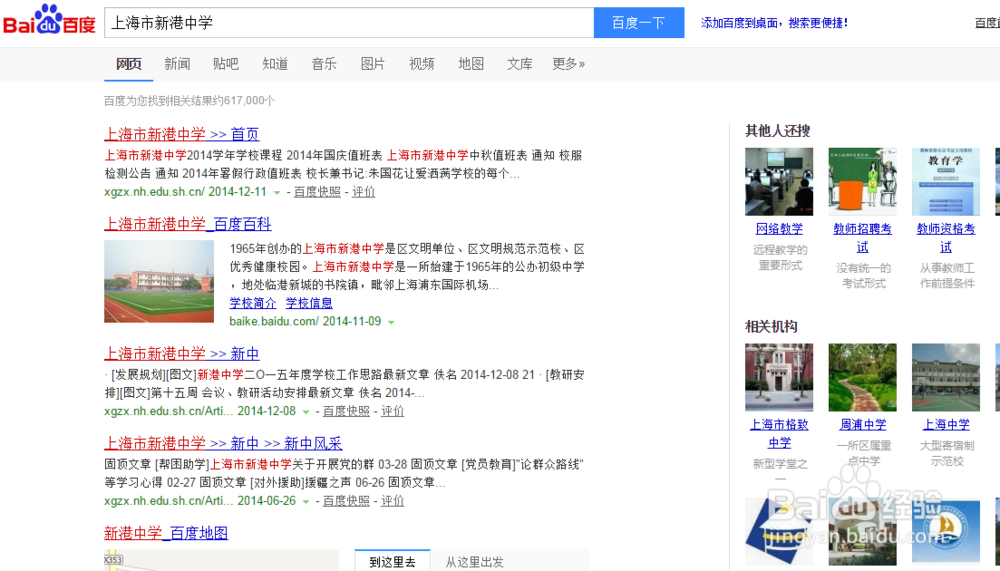Image resolution: width=1000 pixels, height=571 pixels.
Task: Open result 上海市新港中学 >> 新中 >> 新中风采
Action: click(x=223, y=443)
